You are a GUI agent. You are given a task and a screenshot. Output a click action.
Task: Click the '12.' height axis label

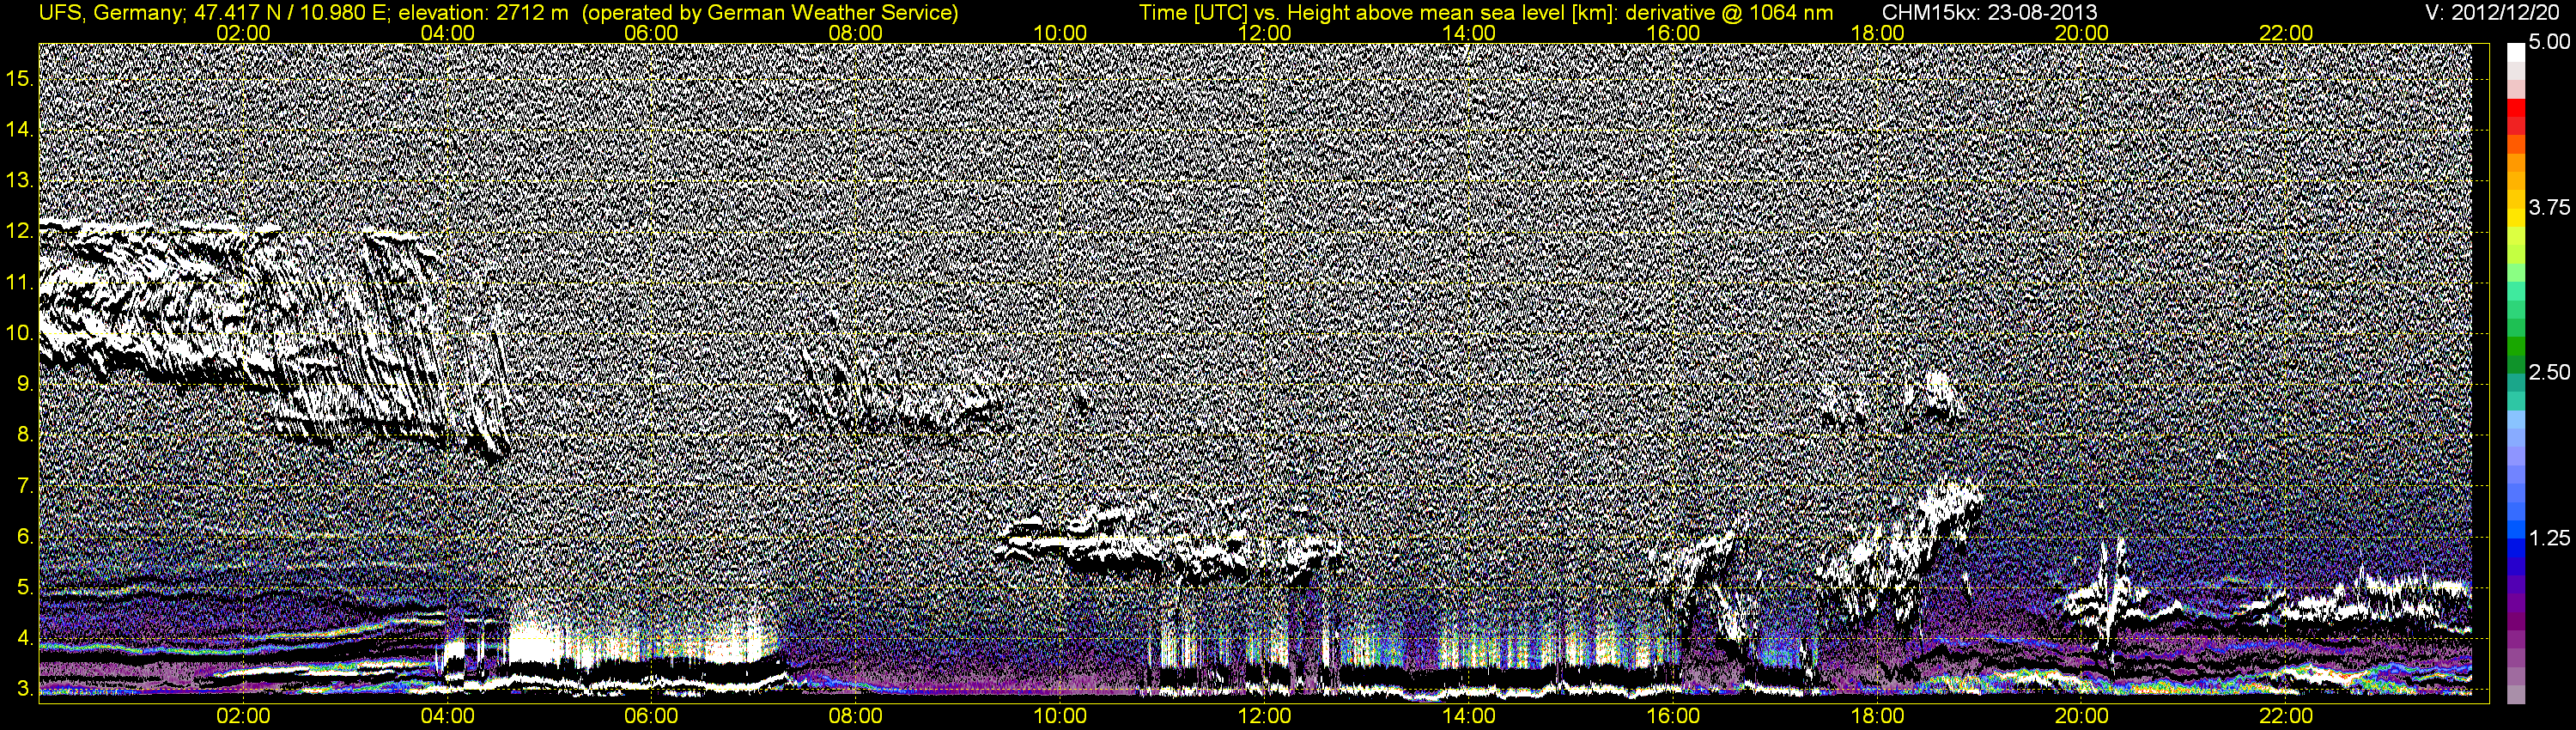click(x=20, y=231)
